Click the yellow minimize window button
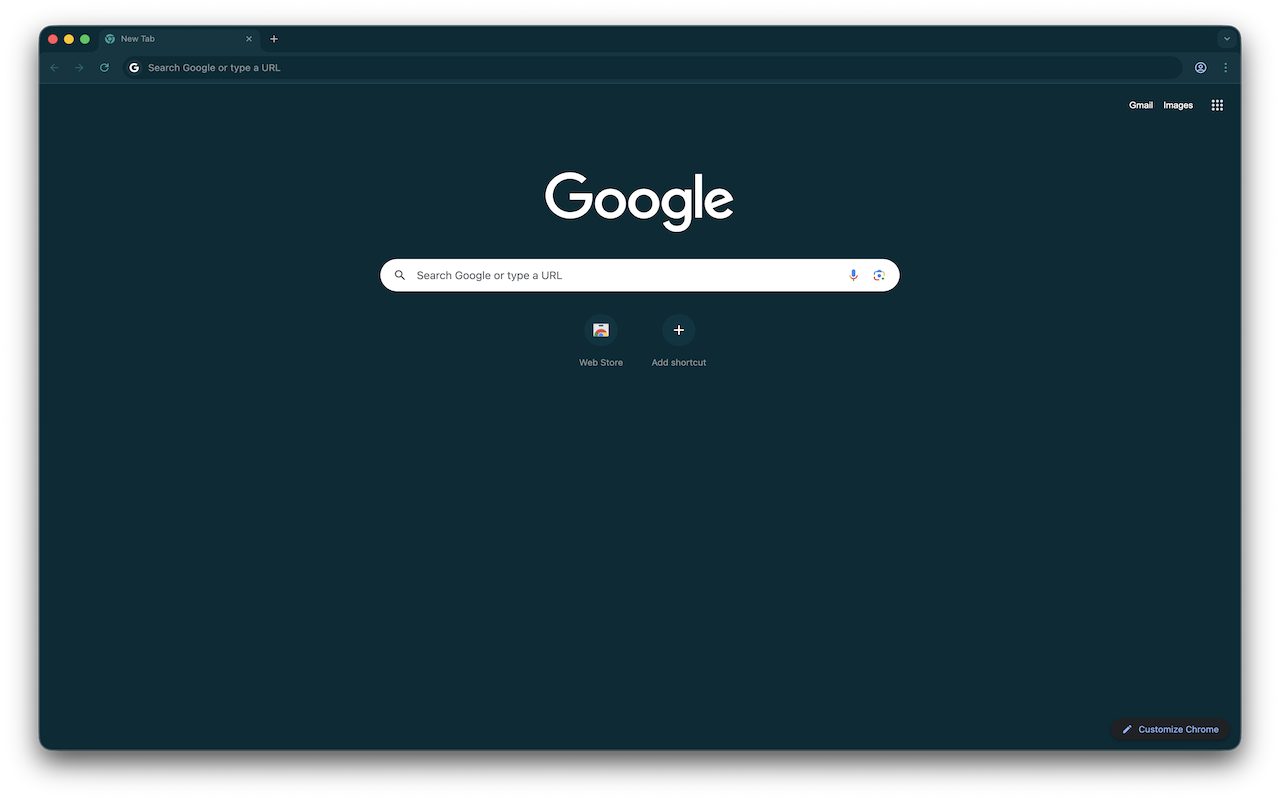The width and height of the screenshot is (1280, 800). [69, 39]
